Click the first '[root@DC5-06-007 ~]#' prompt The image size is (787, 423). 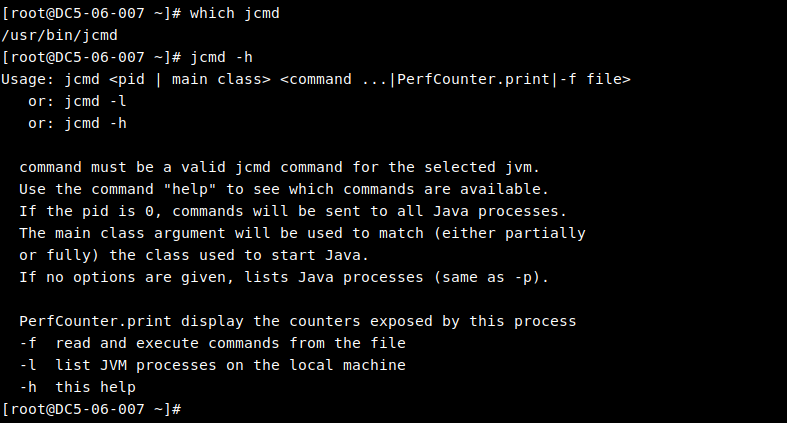91,13
